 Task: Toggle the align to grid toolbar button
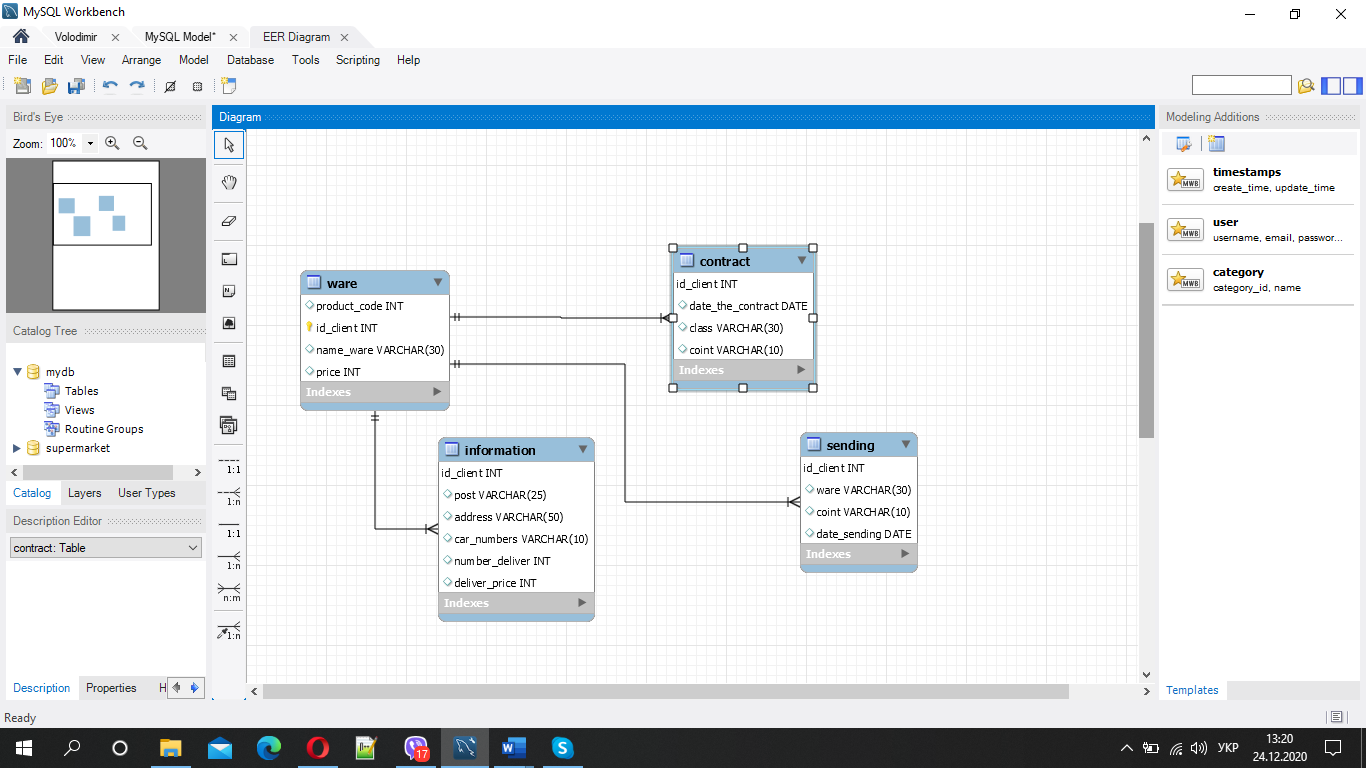click(197, 86)
